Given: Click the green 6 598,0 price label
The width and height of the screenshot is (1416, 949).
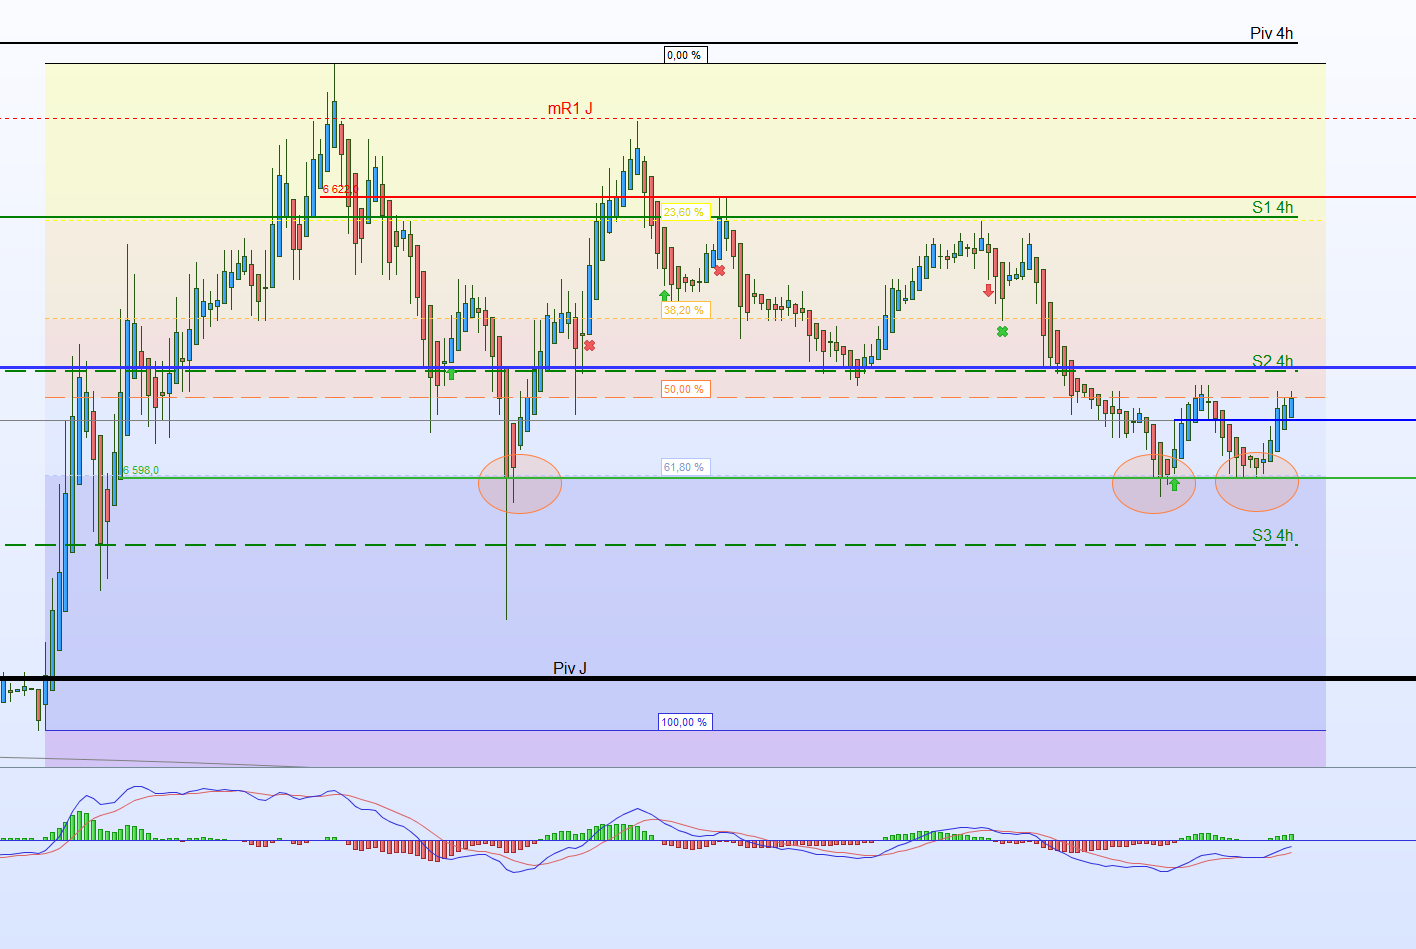Looking at the screenshot, I should (140, 470).
